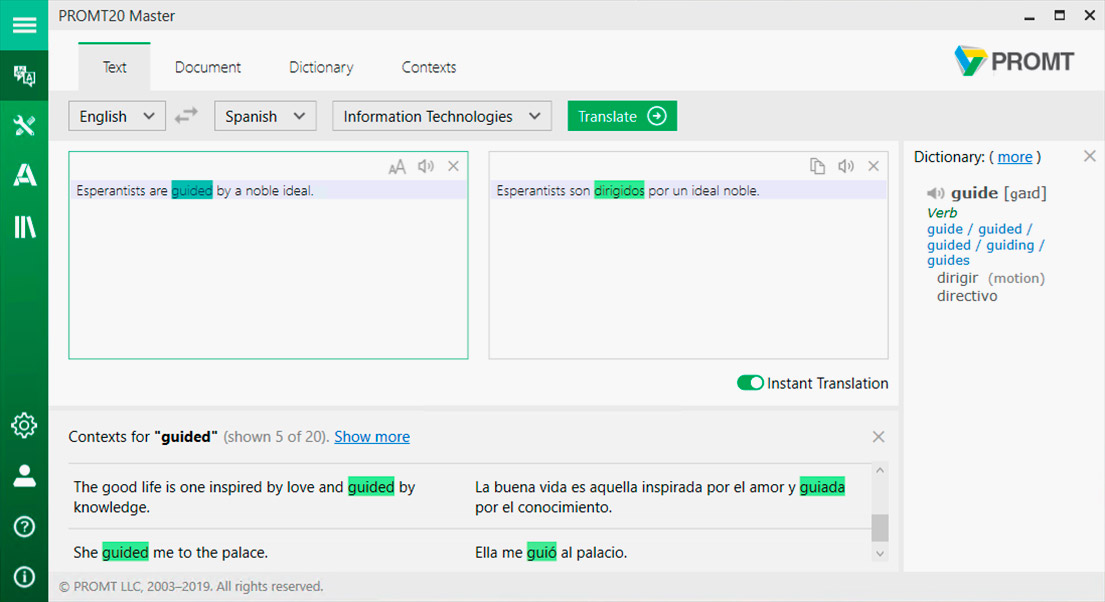Play pronunciation of the word guide

coord(936,193)
